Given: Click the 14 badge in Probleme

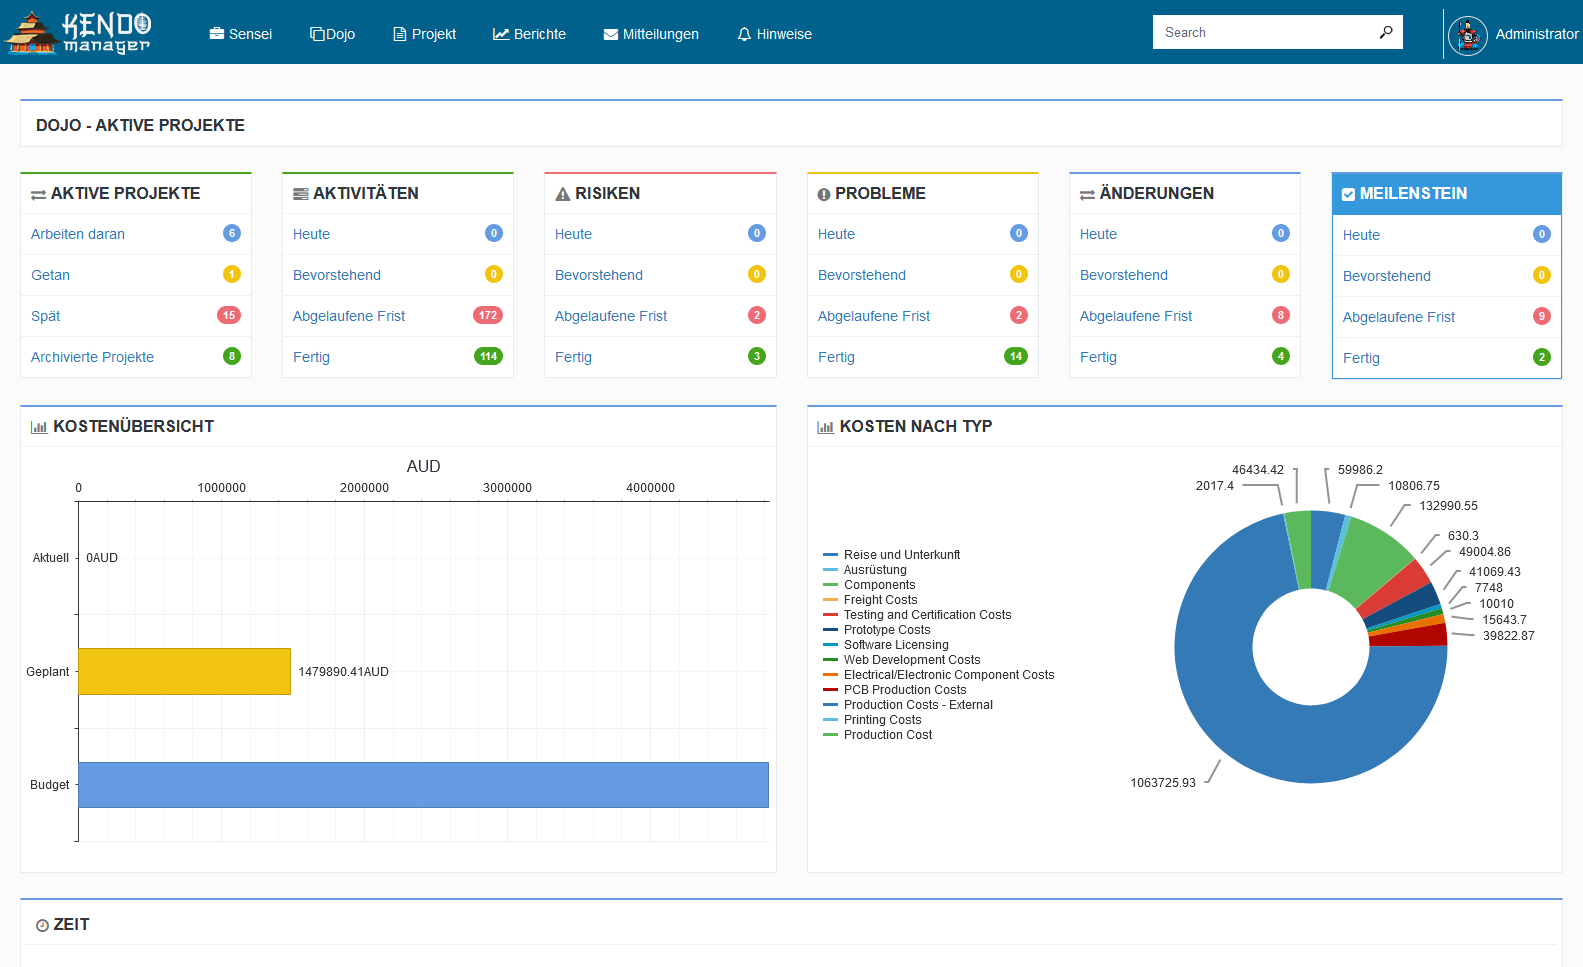Looking at the screenshot, I should 1016,356.
